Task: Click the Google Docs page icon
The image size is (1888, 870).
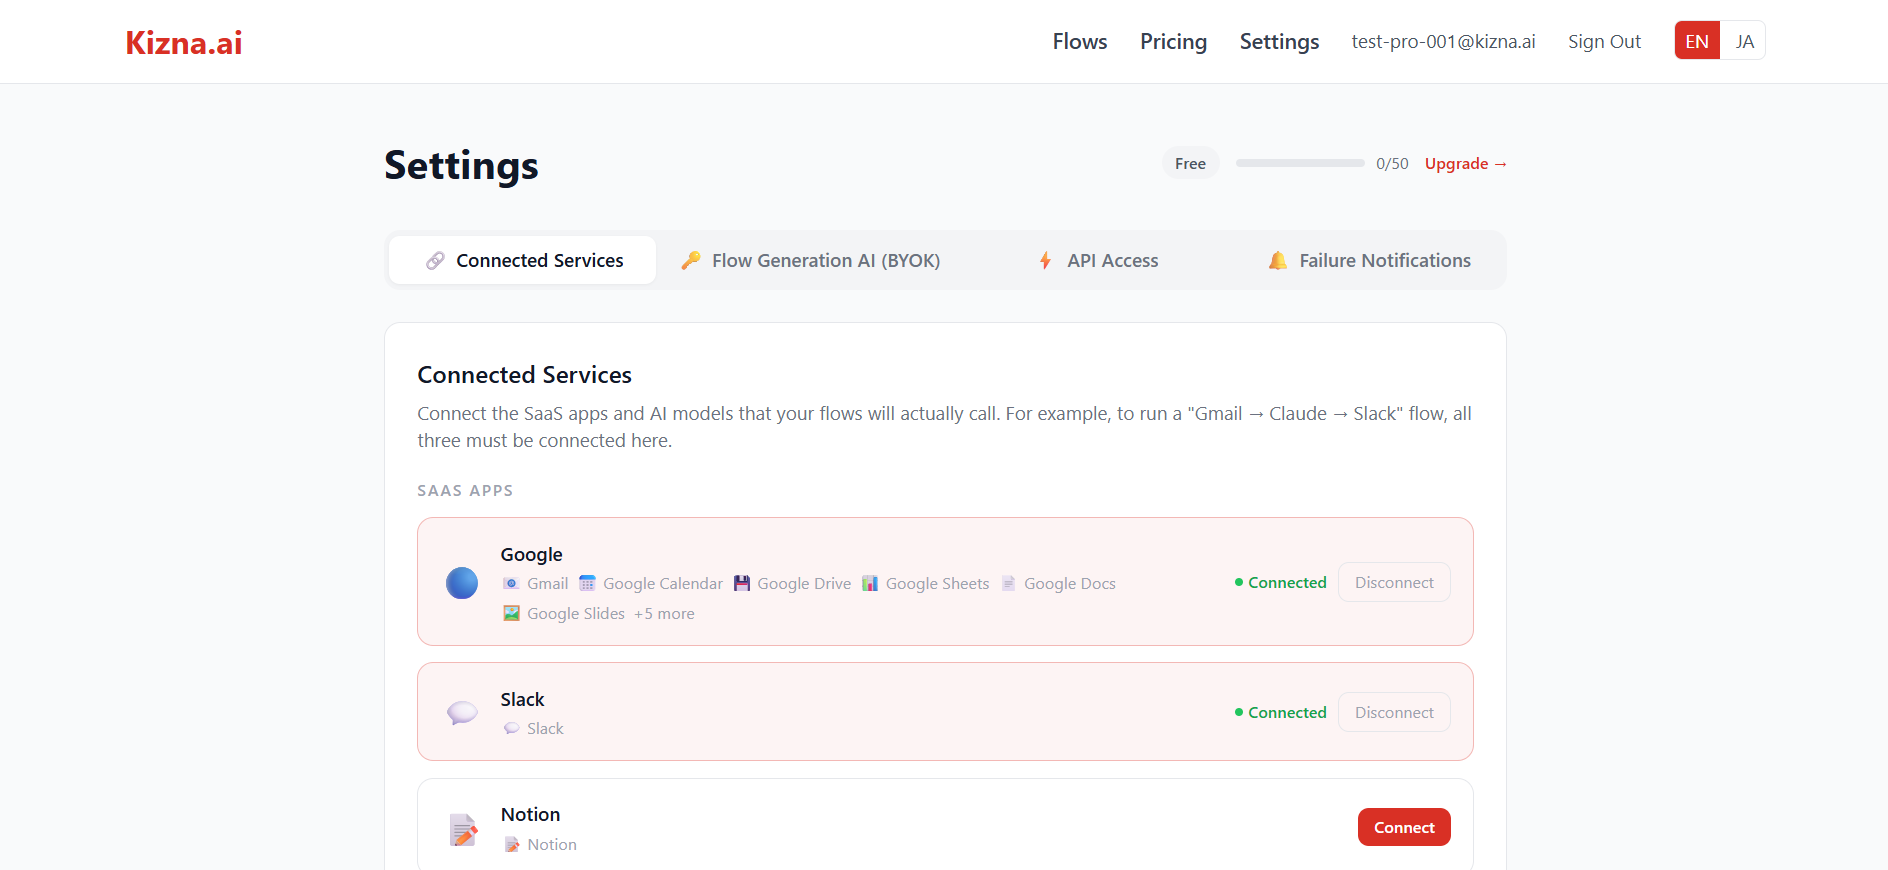Action: coord(1008,583)
